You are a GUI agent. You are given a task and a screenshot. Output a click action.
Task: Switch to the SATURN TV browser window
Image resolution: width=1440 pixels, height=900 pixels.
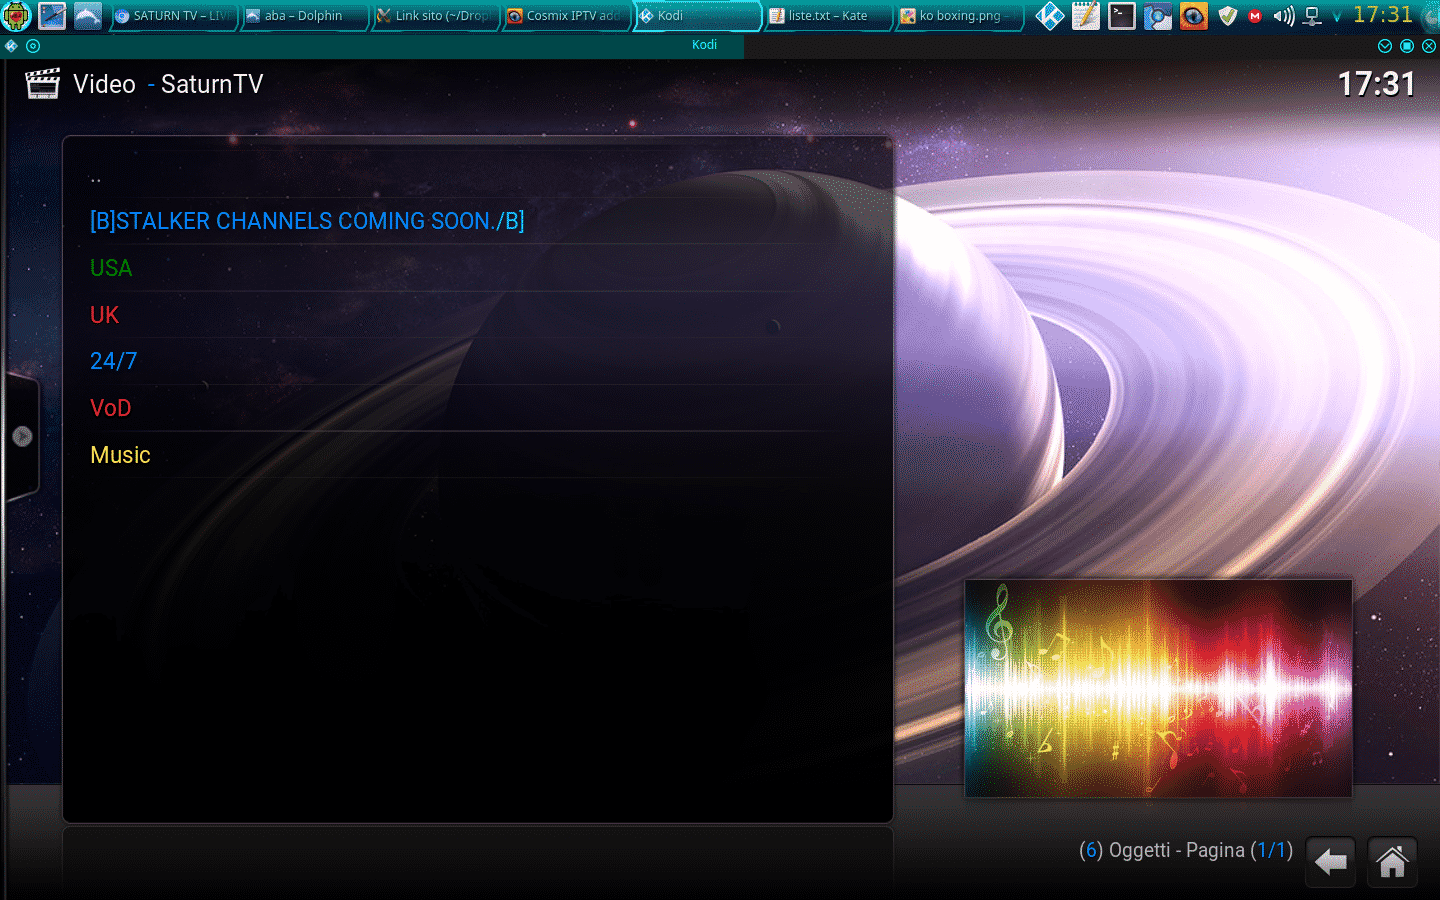[x=172, y=16]
